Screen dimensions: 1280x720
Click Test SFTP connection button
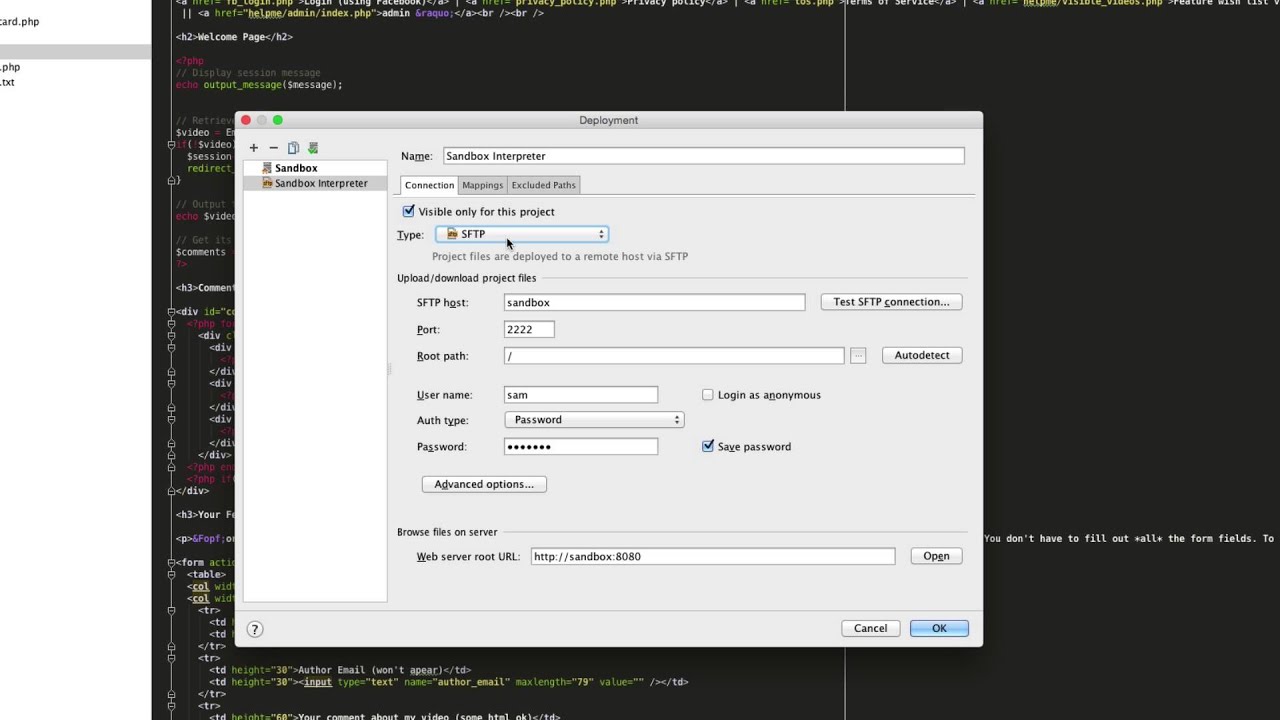click(891, 302)
